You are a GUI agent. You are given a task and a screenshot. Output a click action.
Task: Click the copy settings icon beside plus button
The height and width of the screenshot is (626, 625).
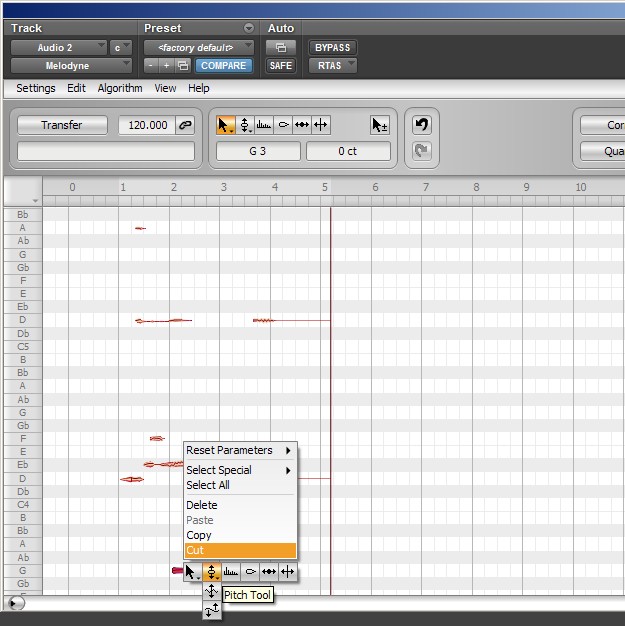click(x=183, y=65)
